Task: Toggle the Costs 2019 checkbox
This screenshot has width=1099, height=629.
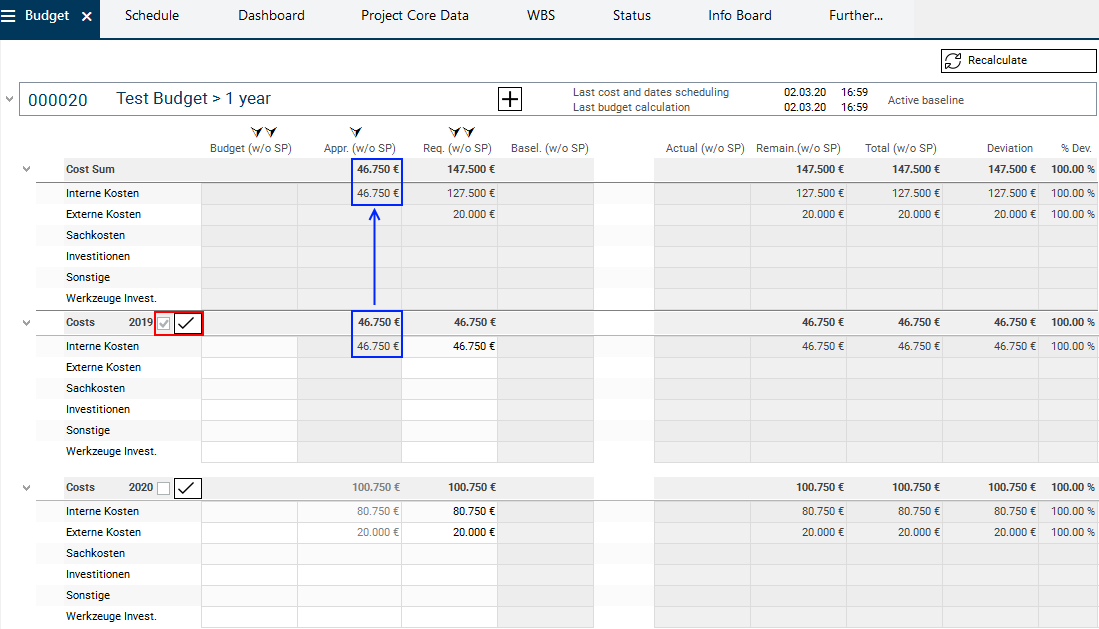Action: tap(164, 323)
